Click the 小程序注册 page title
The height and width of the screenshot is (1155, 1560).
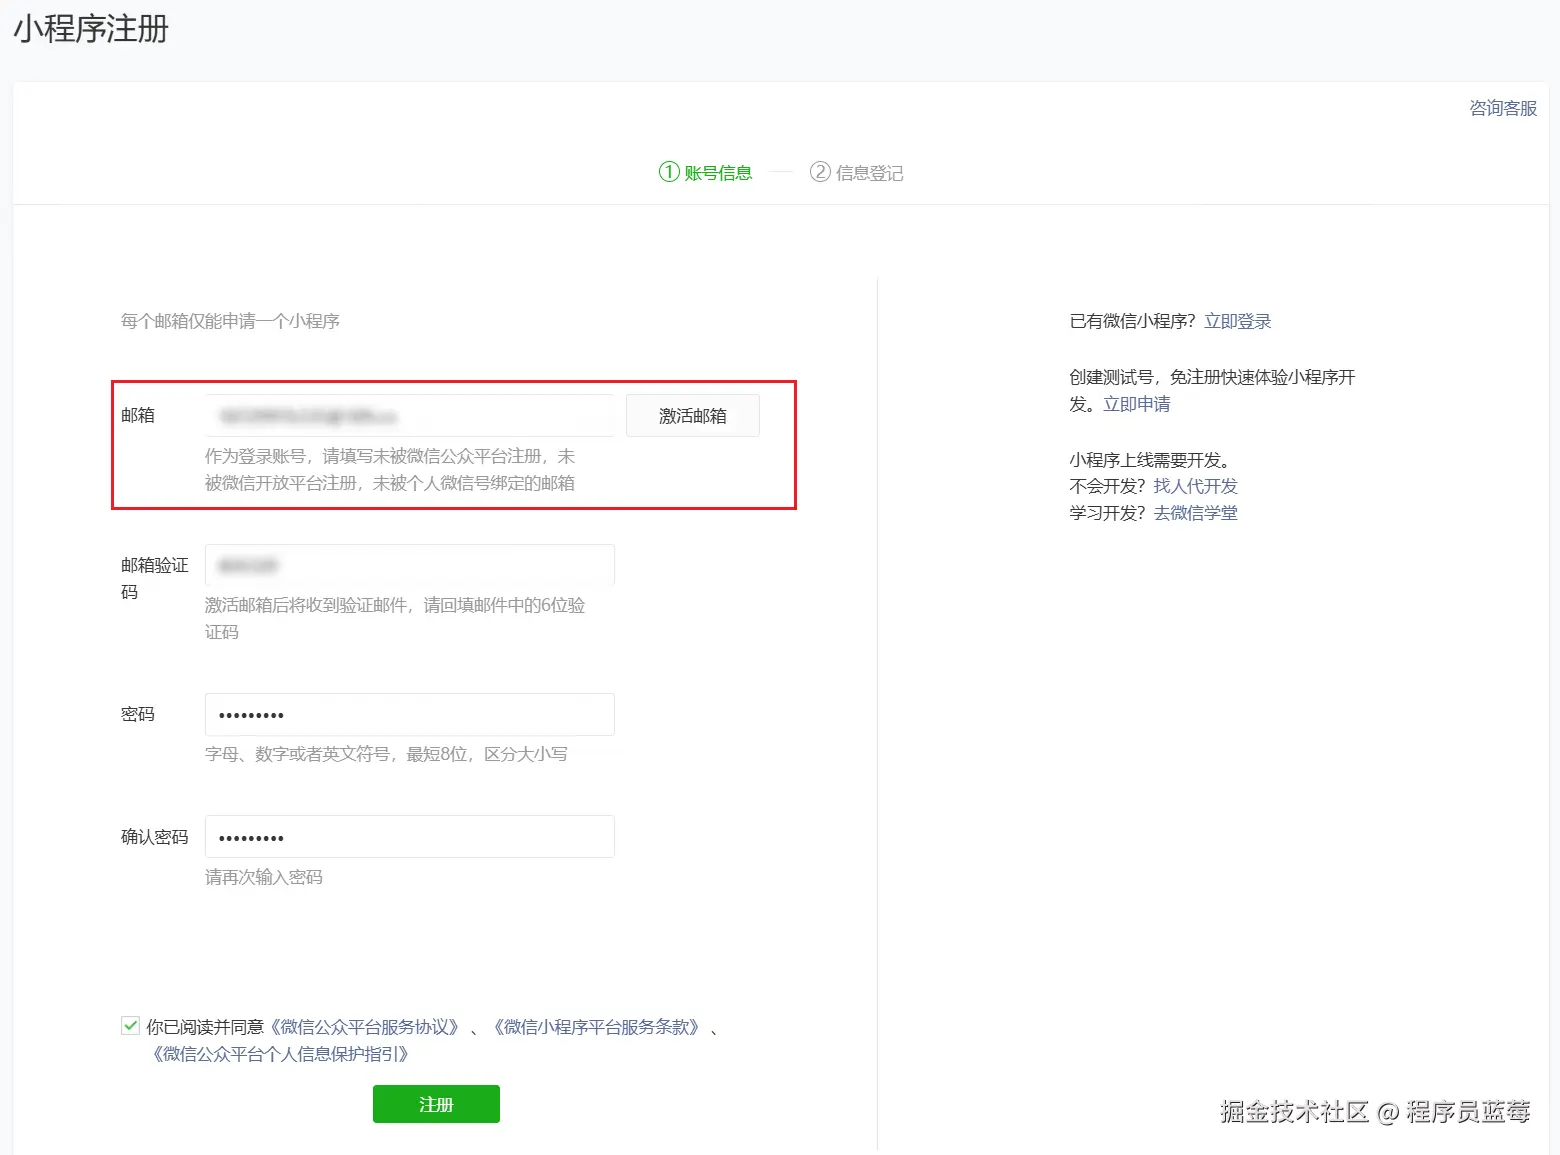pos(91,29)
